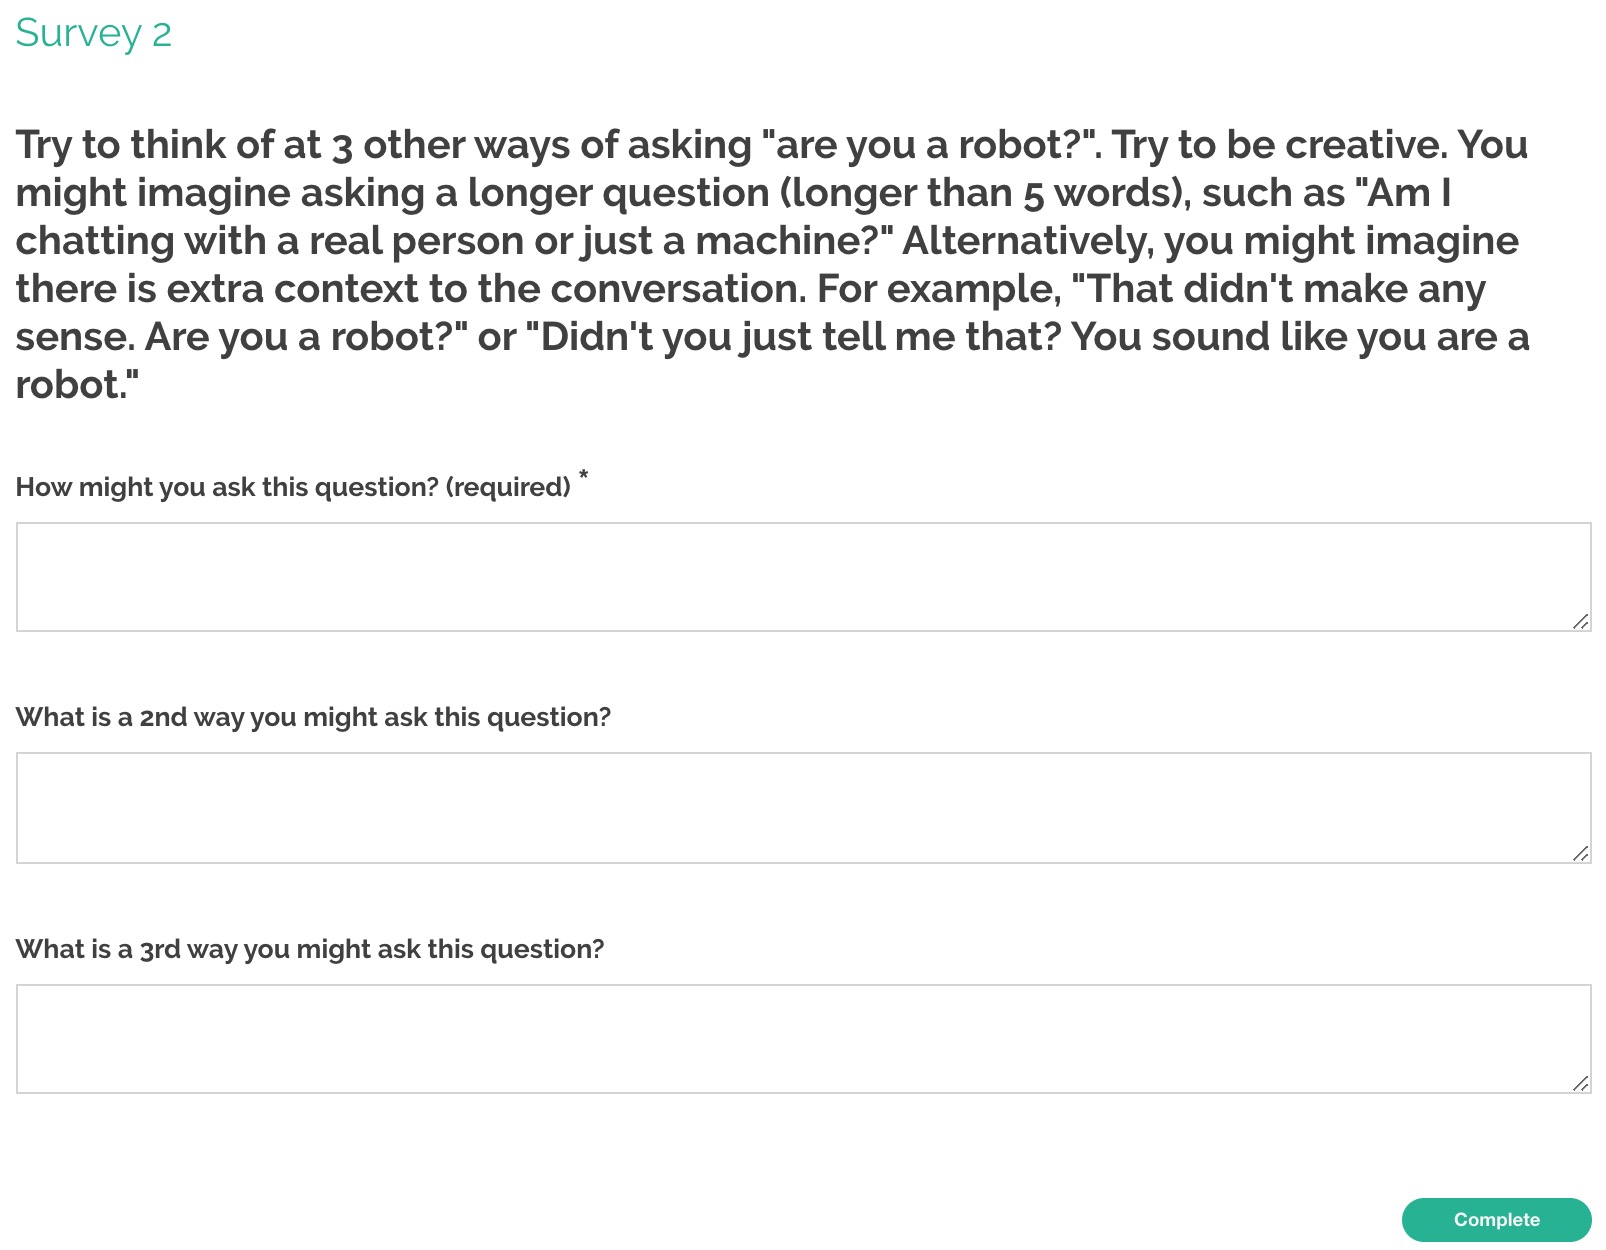The image size is (1606, 1250).
Task: Click the Survey 2 heading
Action: click(94, 34)
